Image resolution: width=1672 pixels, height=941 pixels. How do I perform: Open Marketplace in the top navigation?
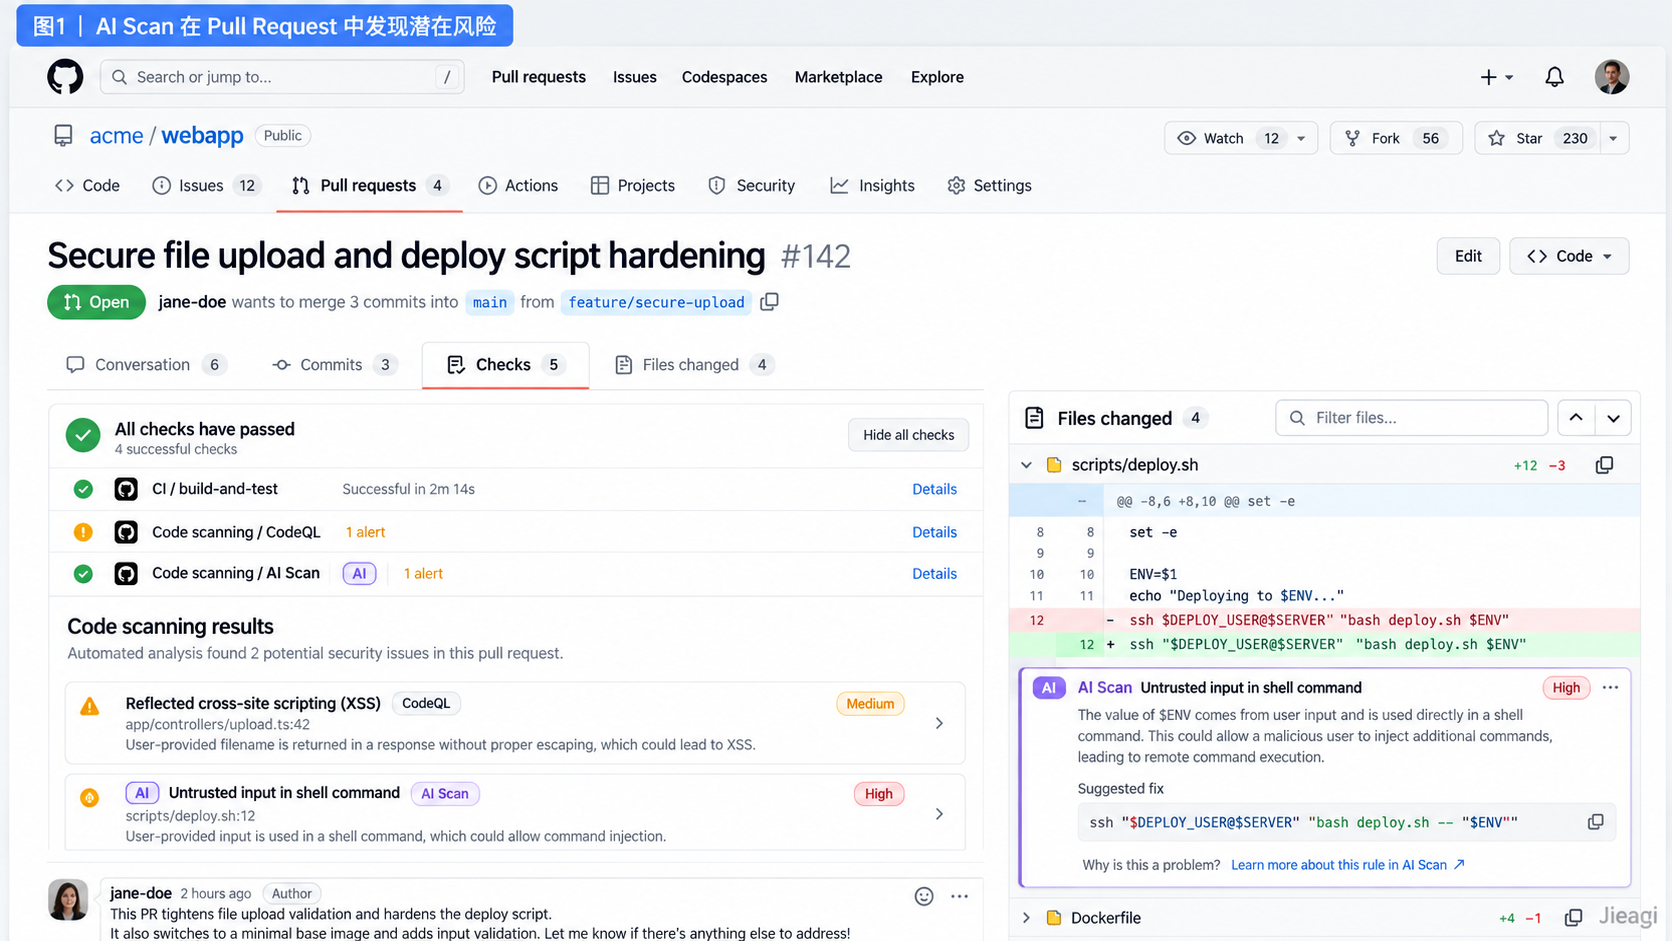pos(838,77)
